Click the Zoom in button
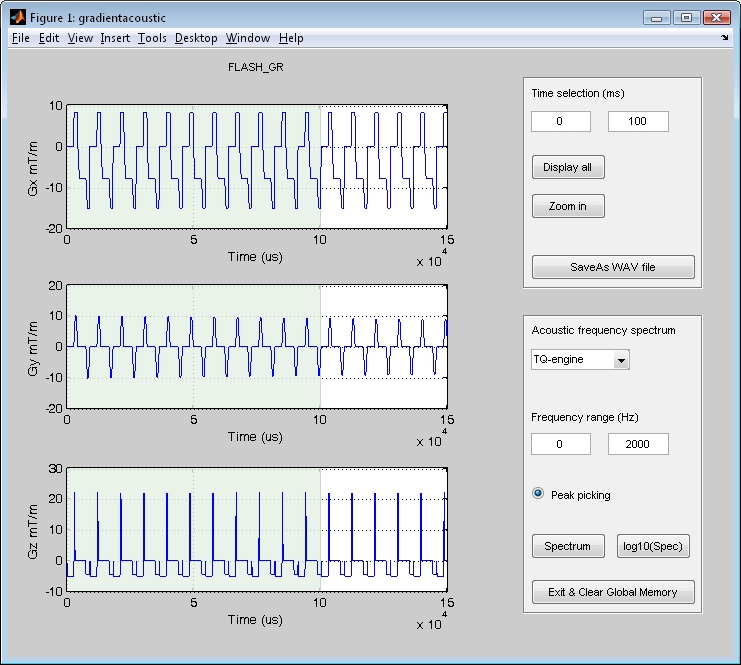The height and width of the screenshot is (665, 741). pos(568,206)
